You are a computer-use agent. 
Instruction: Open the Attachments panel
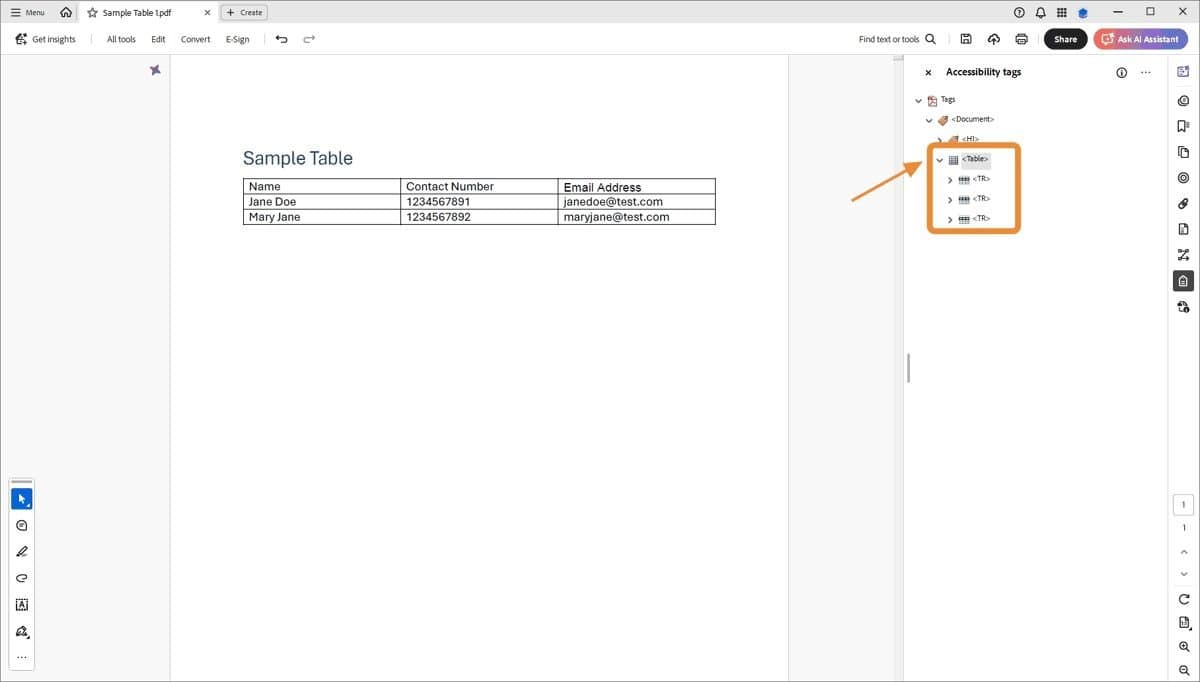[1183, 203]
